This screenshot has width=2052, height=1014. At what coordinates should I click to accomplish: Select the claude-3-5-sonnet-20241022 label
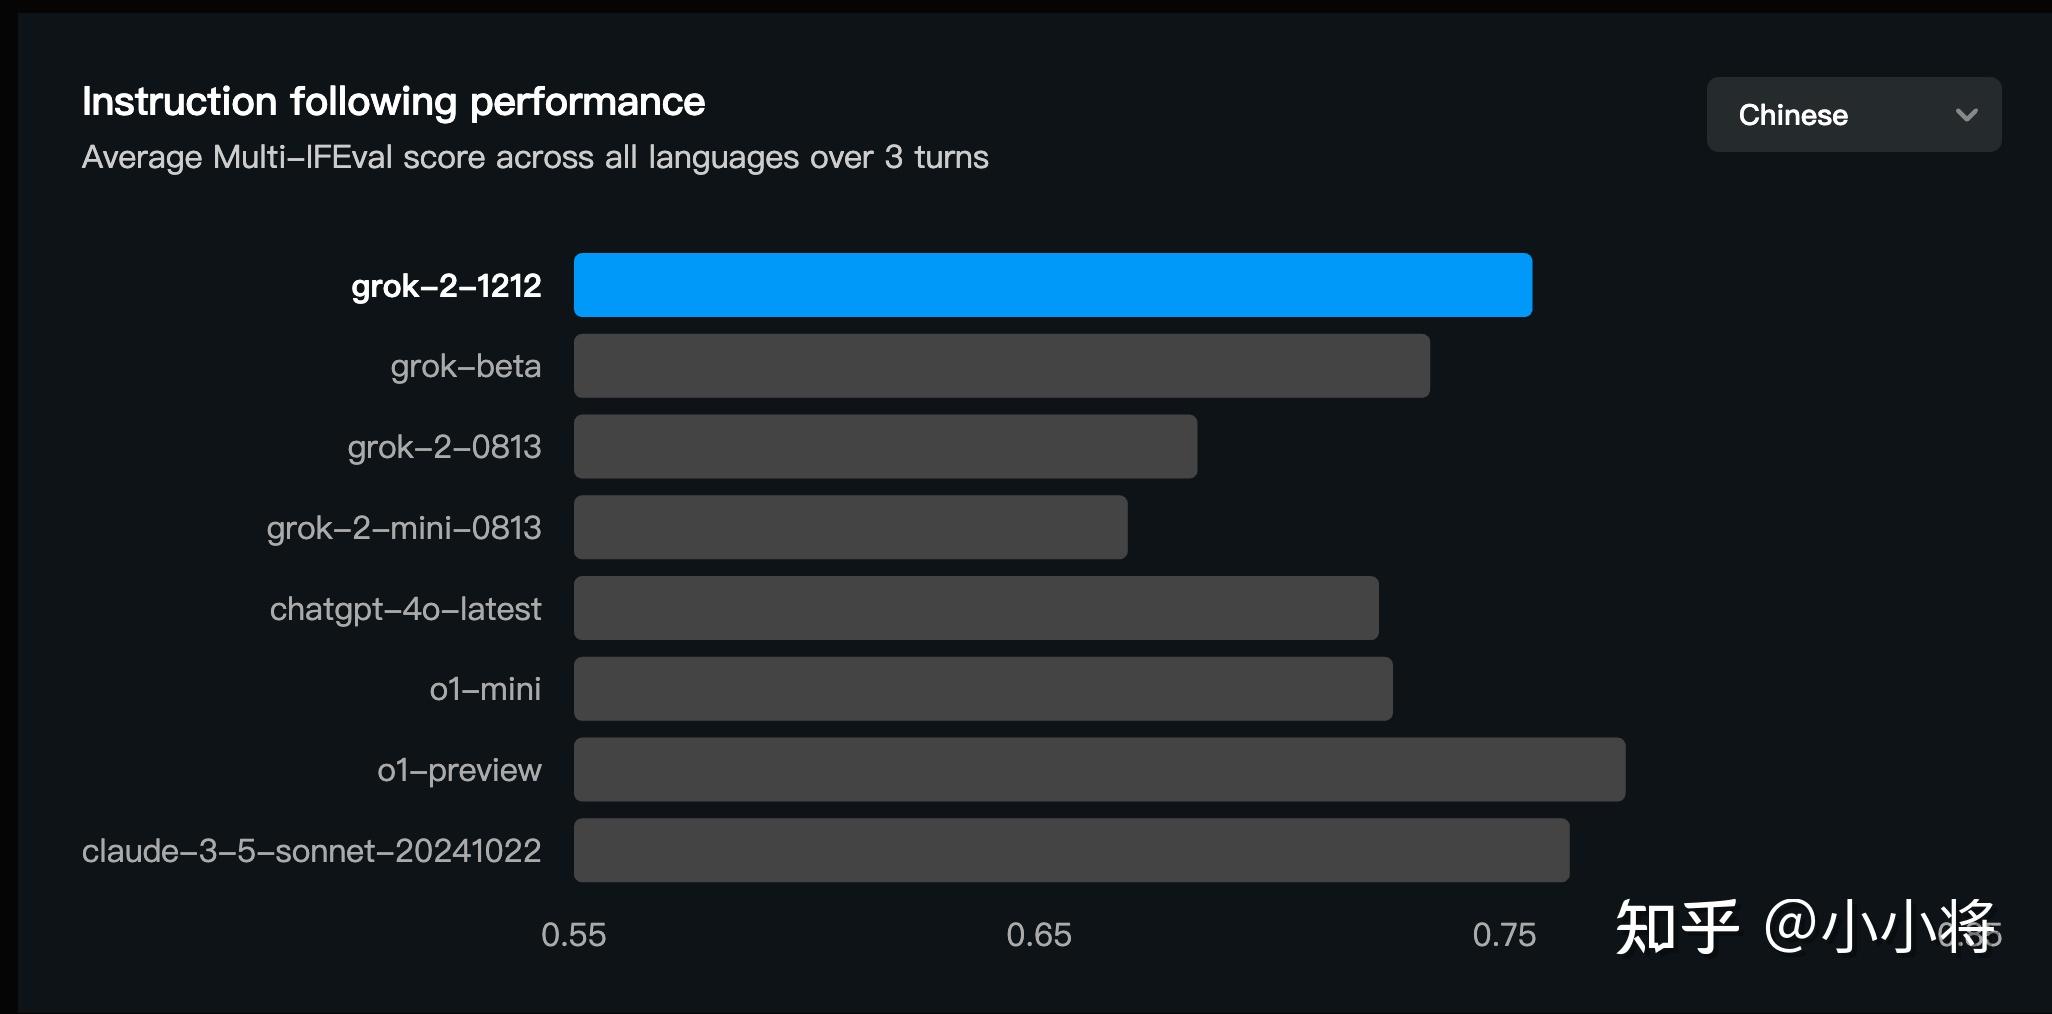coord(311,851)
